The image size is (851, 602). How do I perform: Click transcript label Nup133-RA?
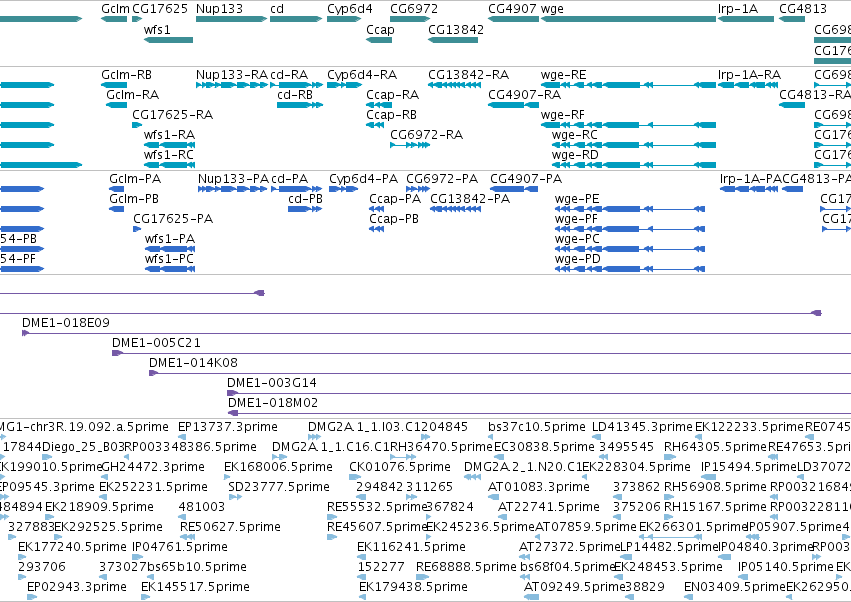(232, 75)
